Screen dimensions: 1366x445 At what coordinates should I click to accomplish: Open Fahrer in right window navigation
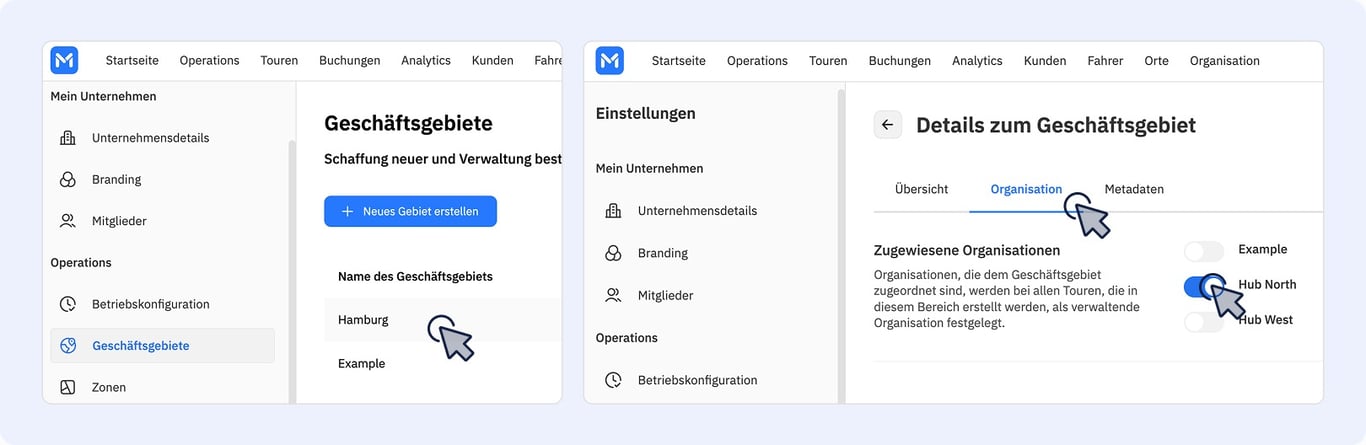[x=1105, y=60]
